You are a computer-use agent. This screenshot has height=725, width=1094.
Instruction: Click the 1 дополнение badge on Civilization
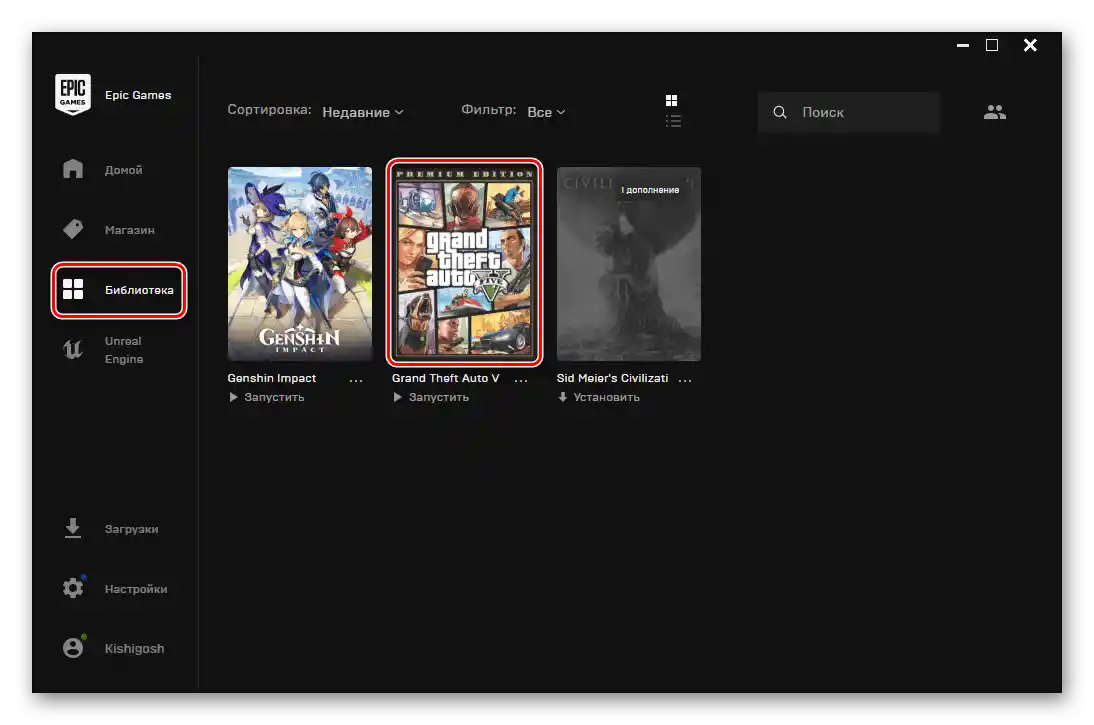[650, 190]
